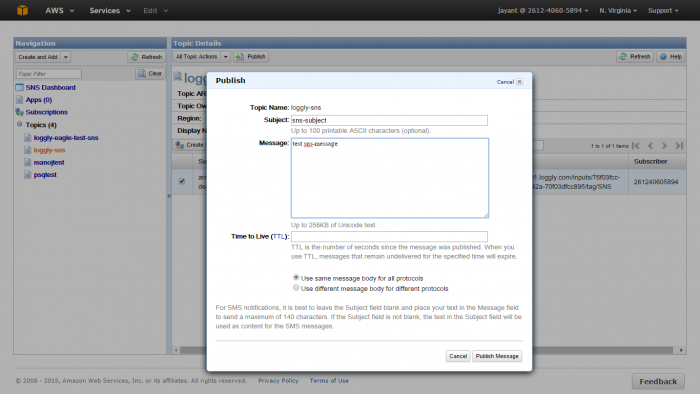The height and width of the screenshot is (394, 700).
Task: Select topic loggly-sns
Action: [x=49, y=150]
